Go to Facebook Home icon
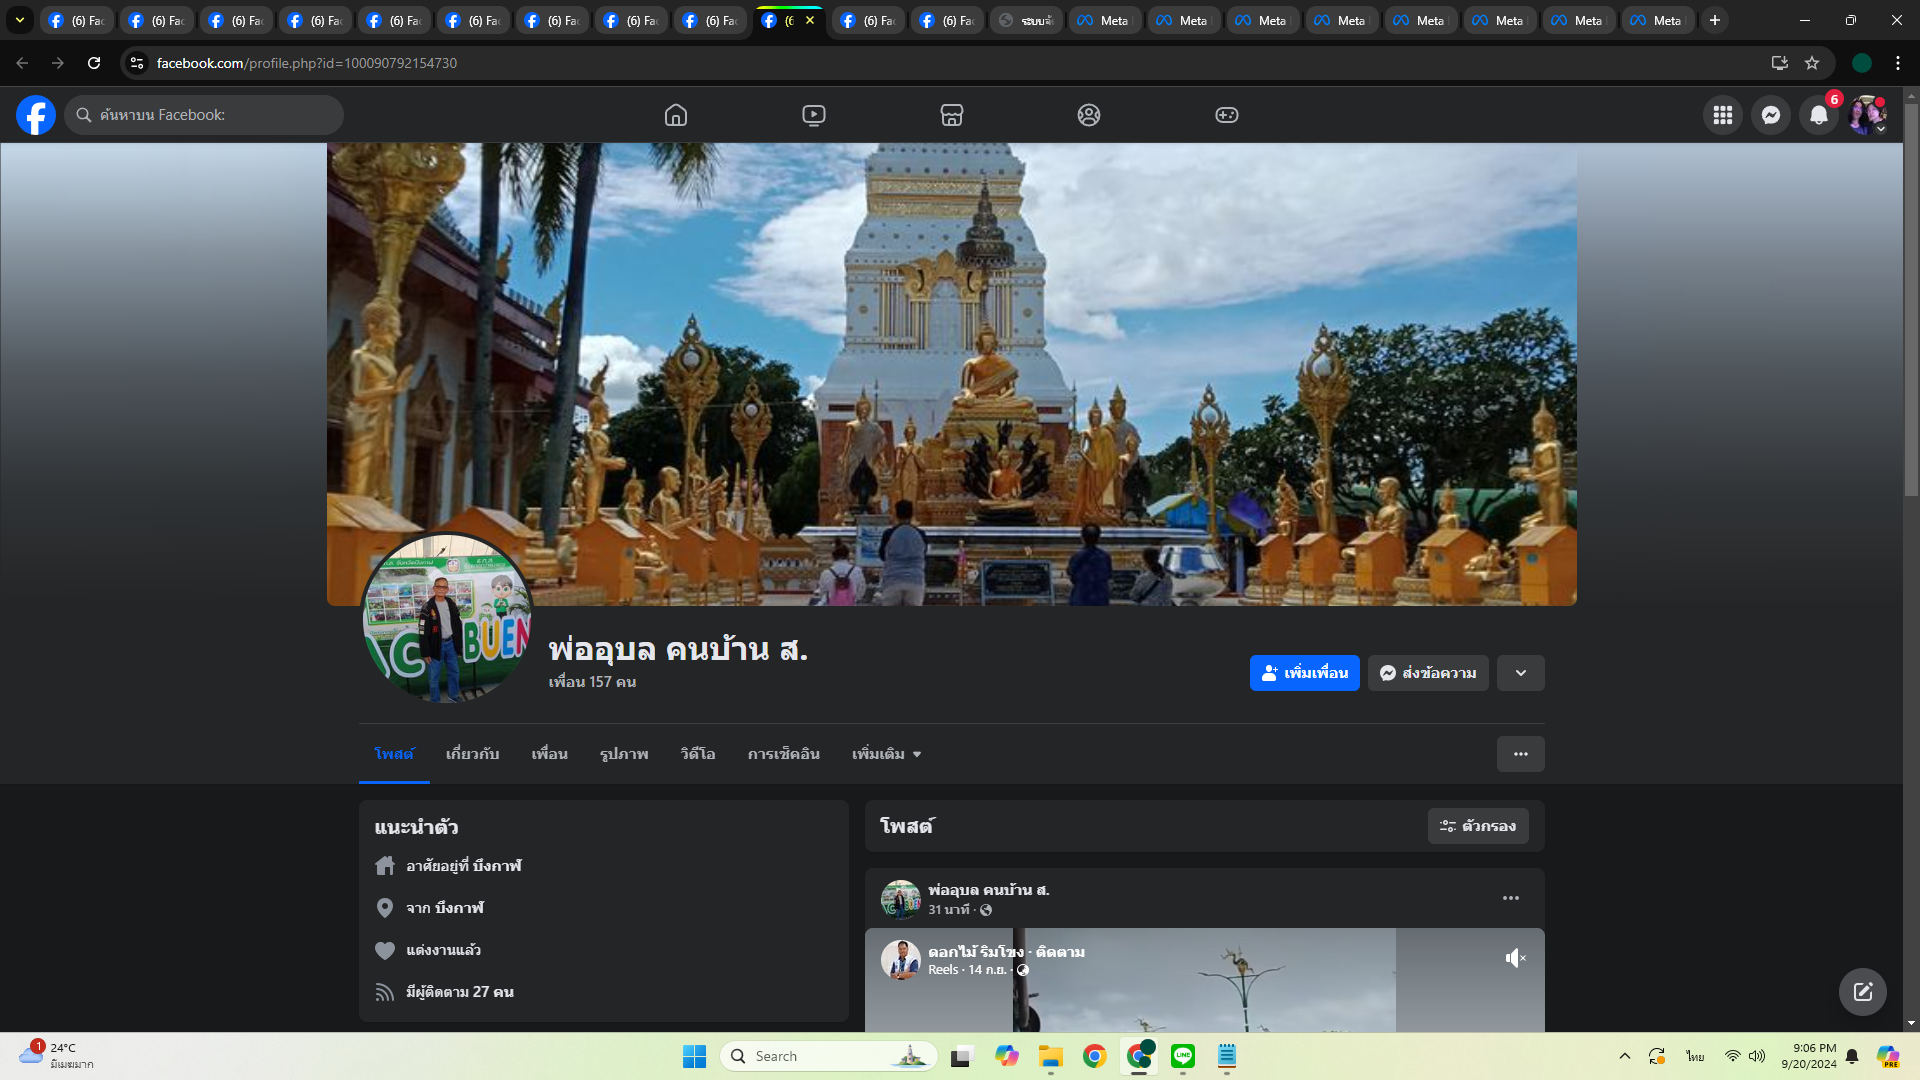Viewport: 1920px width, 1080px height. [676, 115]
